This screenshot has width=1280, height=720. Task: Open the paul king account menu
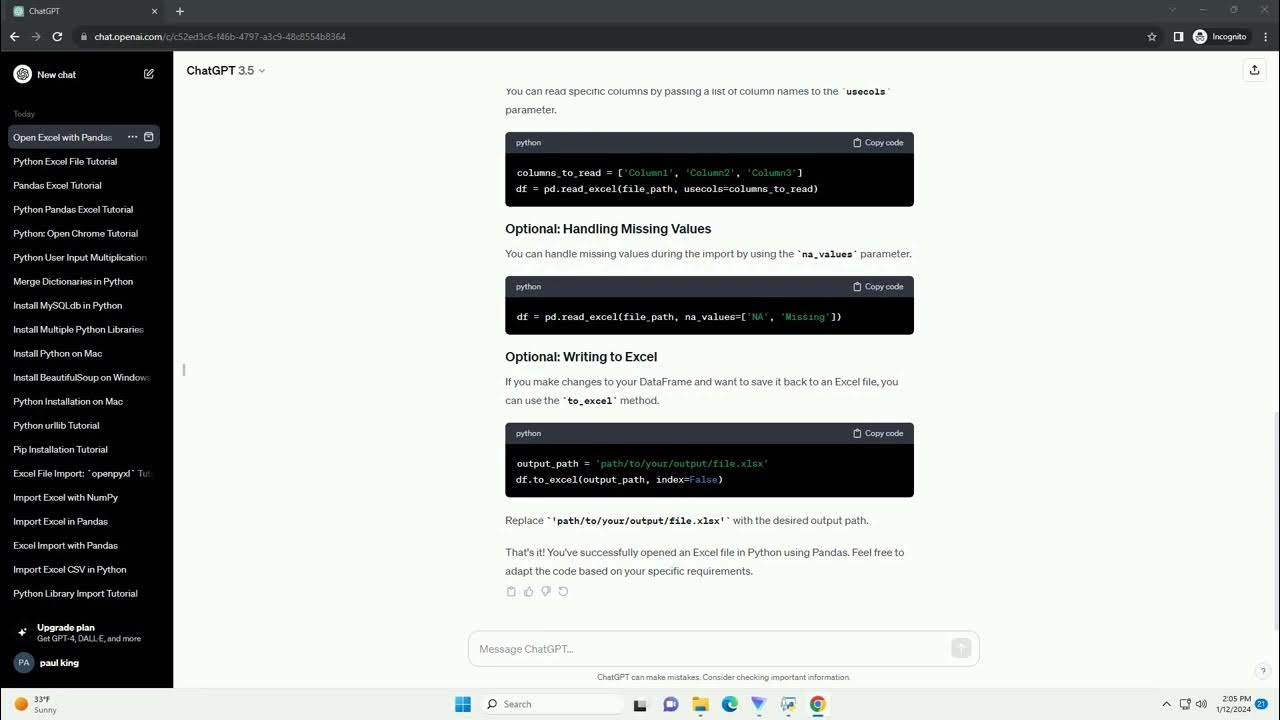point(86,662)
